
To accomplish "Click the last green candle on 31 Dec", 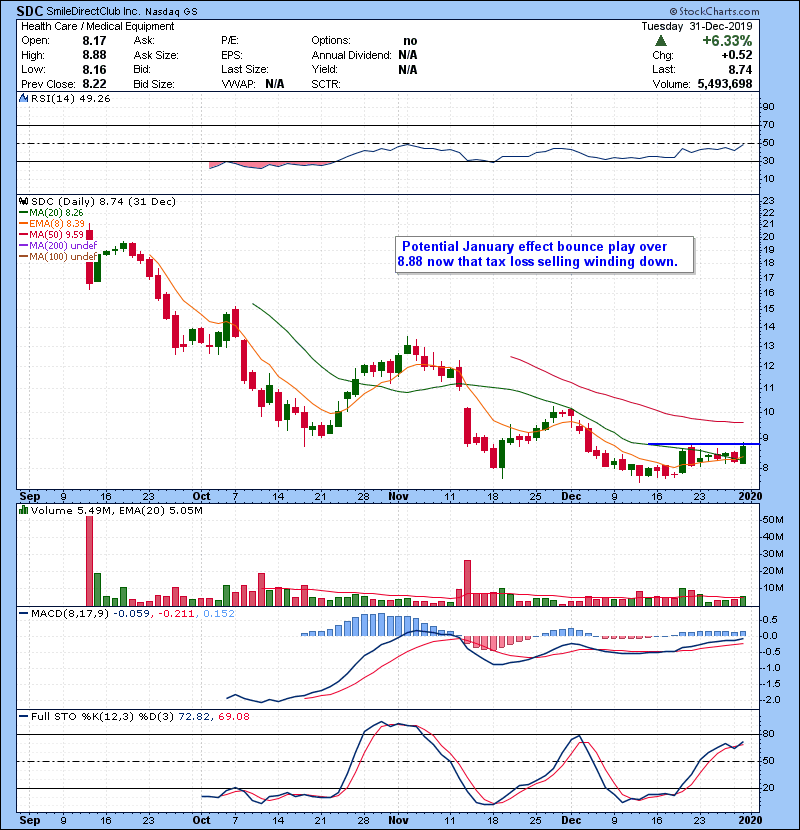I will point(743,455).
